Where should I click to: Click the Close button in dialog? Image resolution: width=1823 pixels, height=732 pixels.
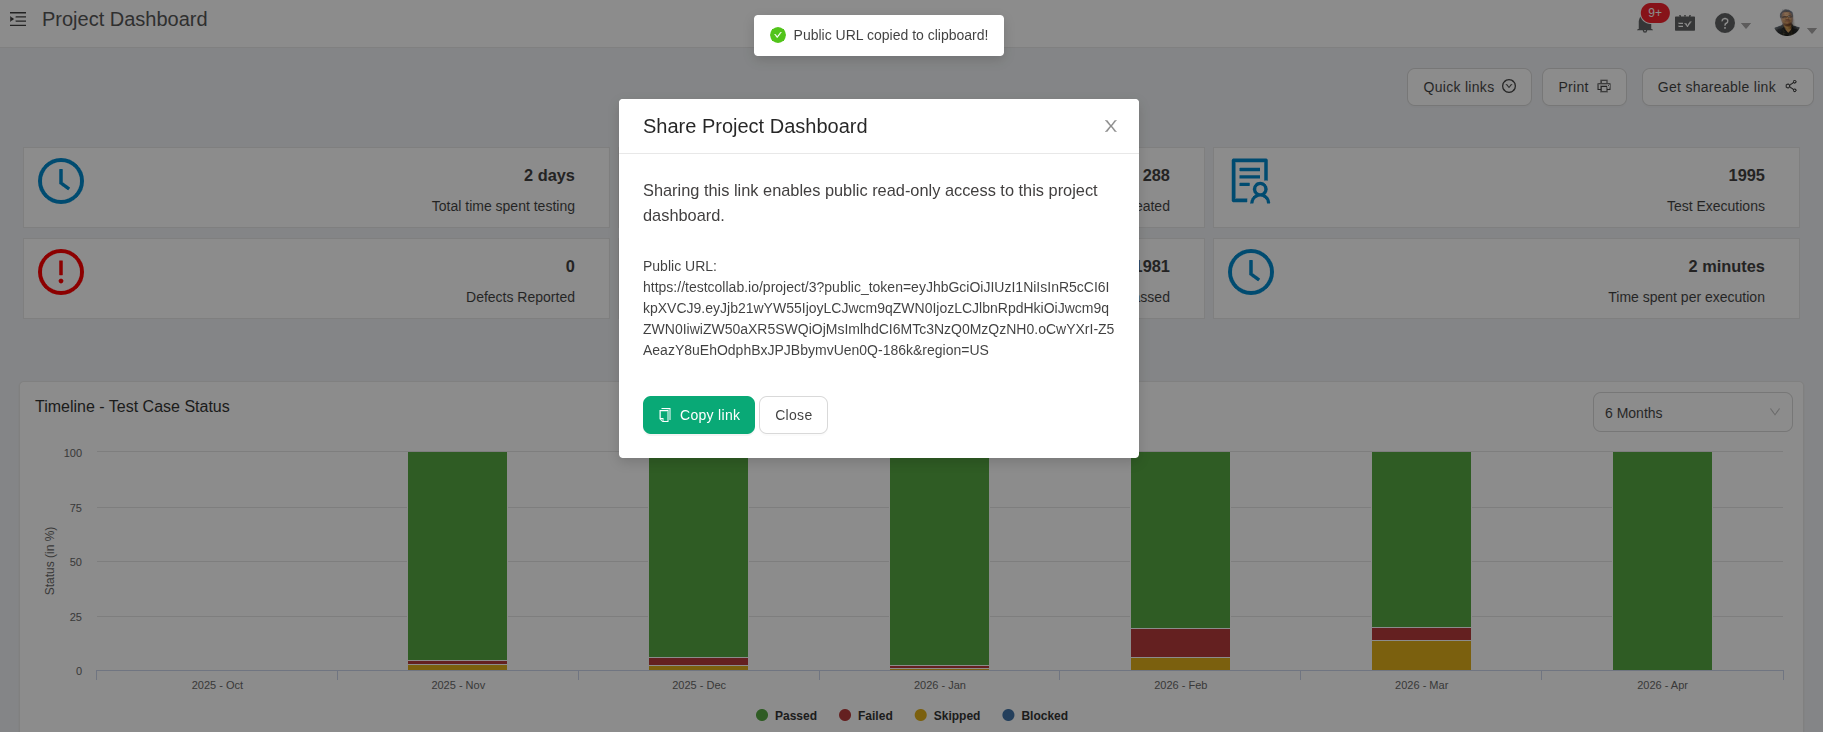point(793,415)
